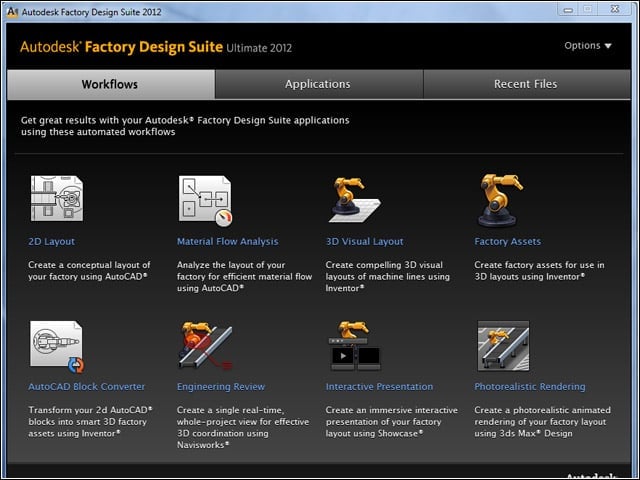This screenshot has width=640, height=480.
Task: Click the 3D Visual Layout robot icon
Action: (x=354, y=200)
